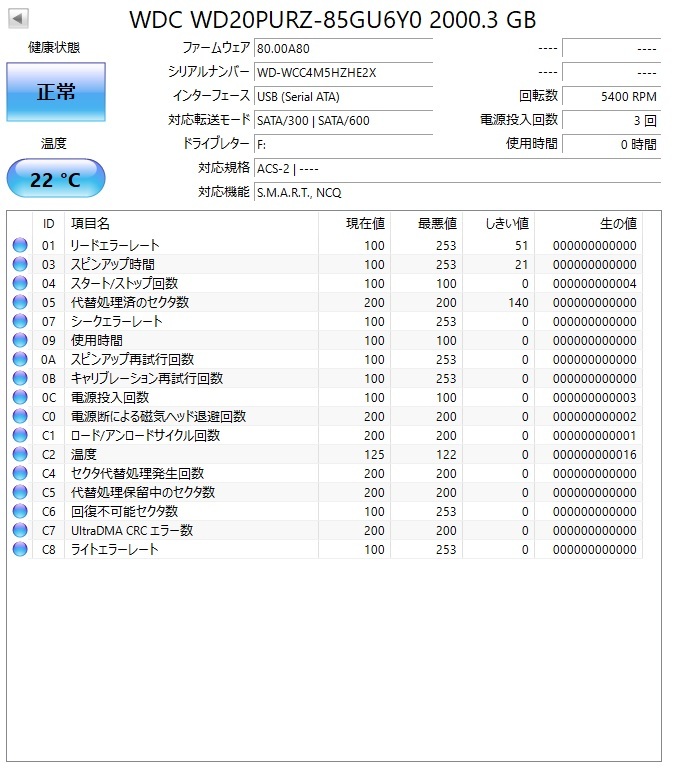Click status circle for UltraDMA CRC エラー数 row

click(x=20, y=530)
